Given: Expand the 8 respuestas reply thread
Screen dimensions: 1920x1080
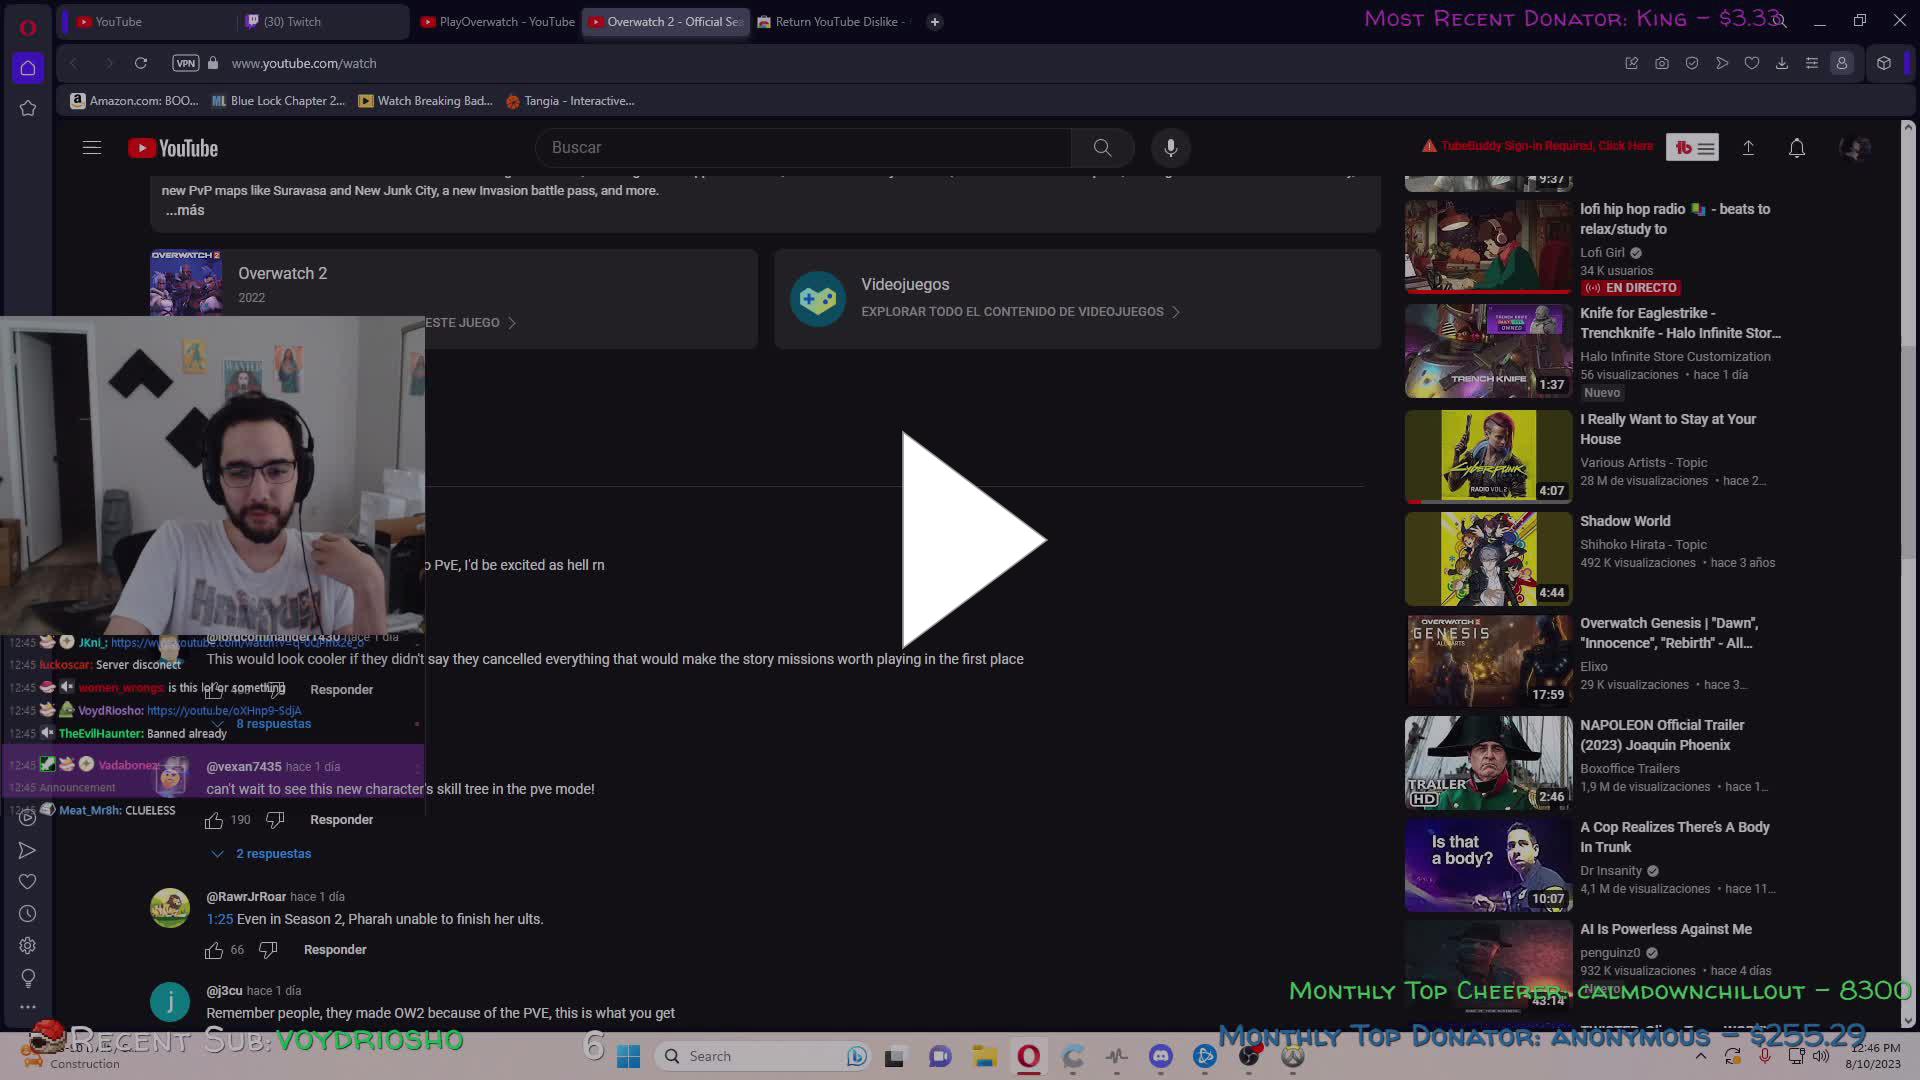Looking at the screenshot, I should (x=272, y=723).
